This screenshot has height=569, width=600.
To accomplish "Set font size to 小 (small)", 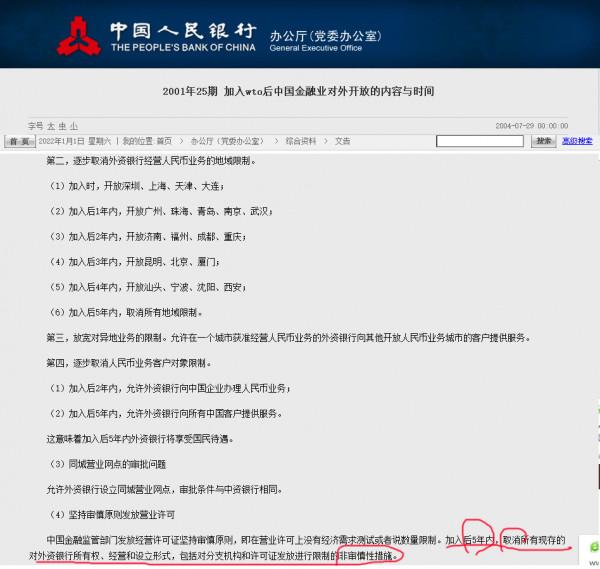I will [73, 126].
